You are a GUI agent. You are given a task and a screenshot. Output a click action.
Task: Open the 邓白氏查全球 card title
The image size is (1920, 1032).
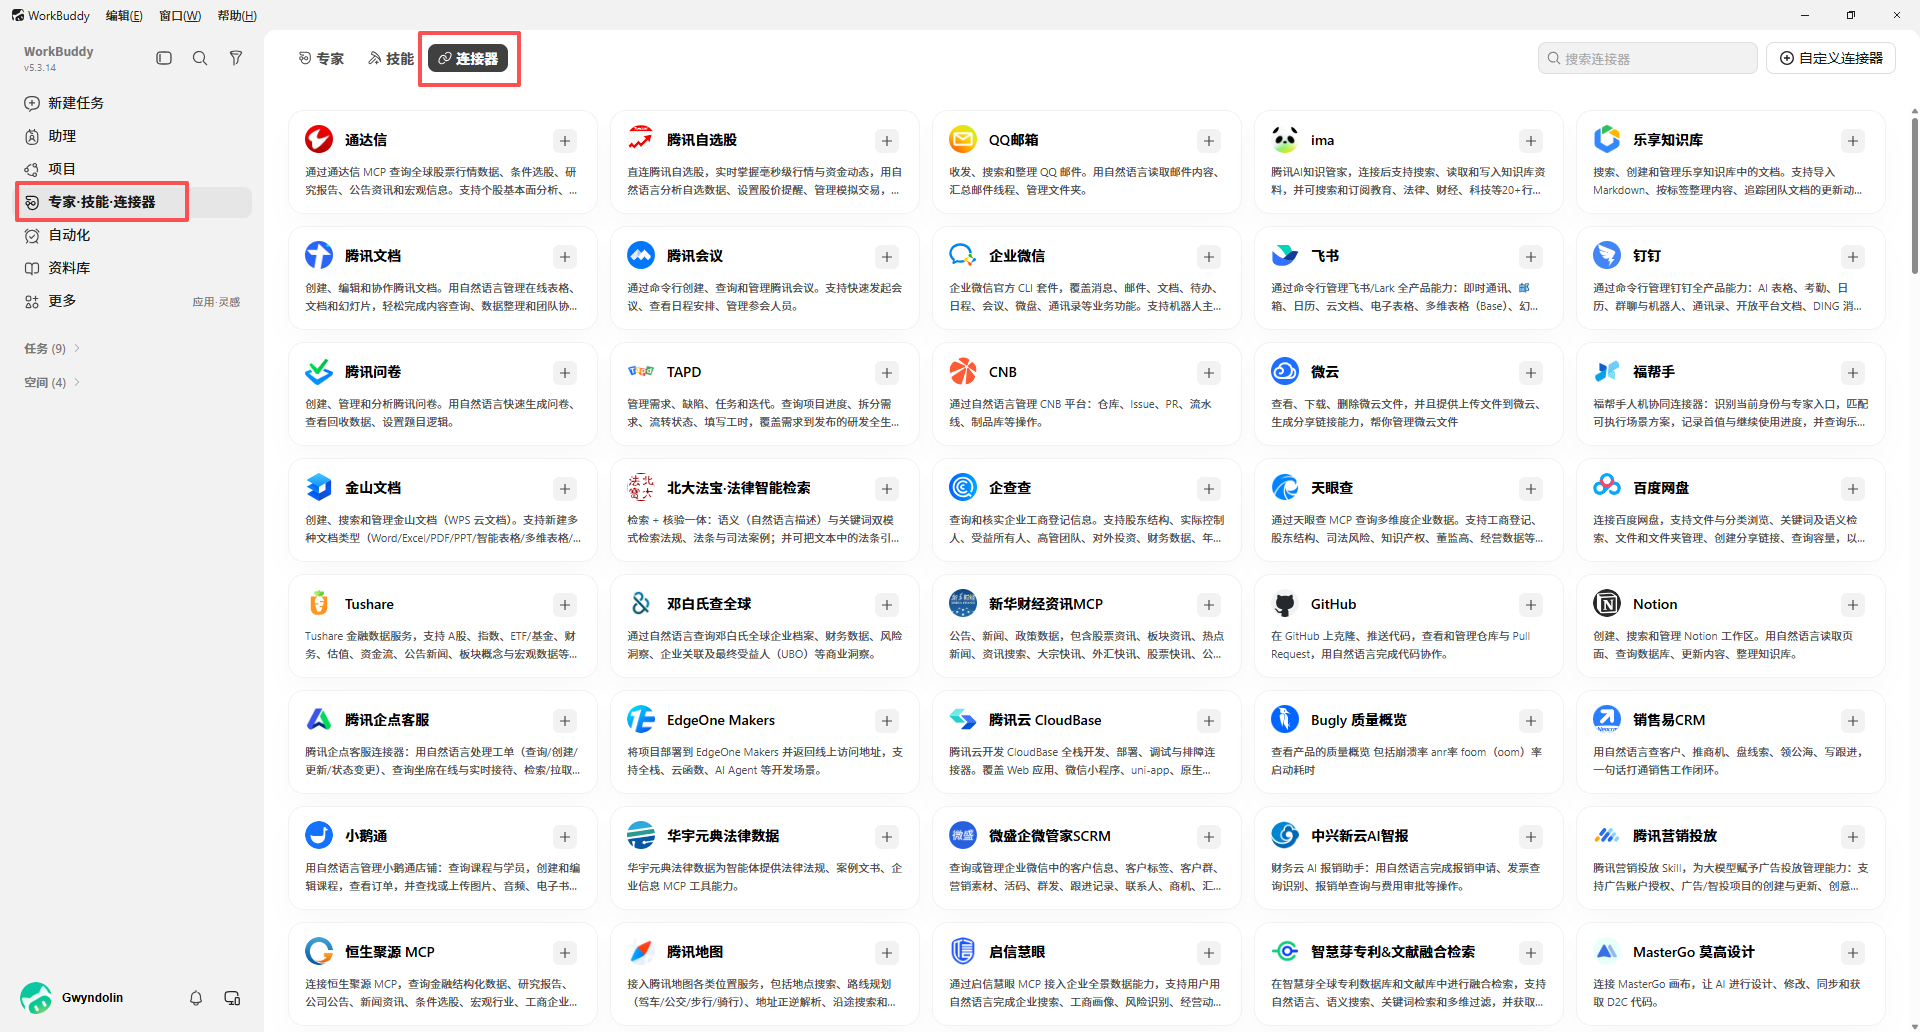708,604
